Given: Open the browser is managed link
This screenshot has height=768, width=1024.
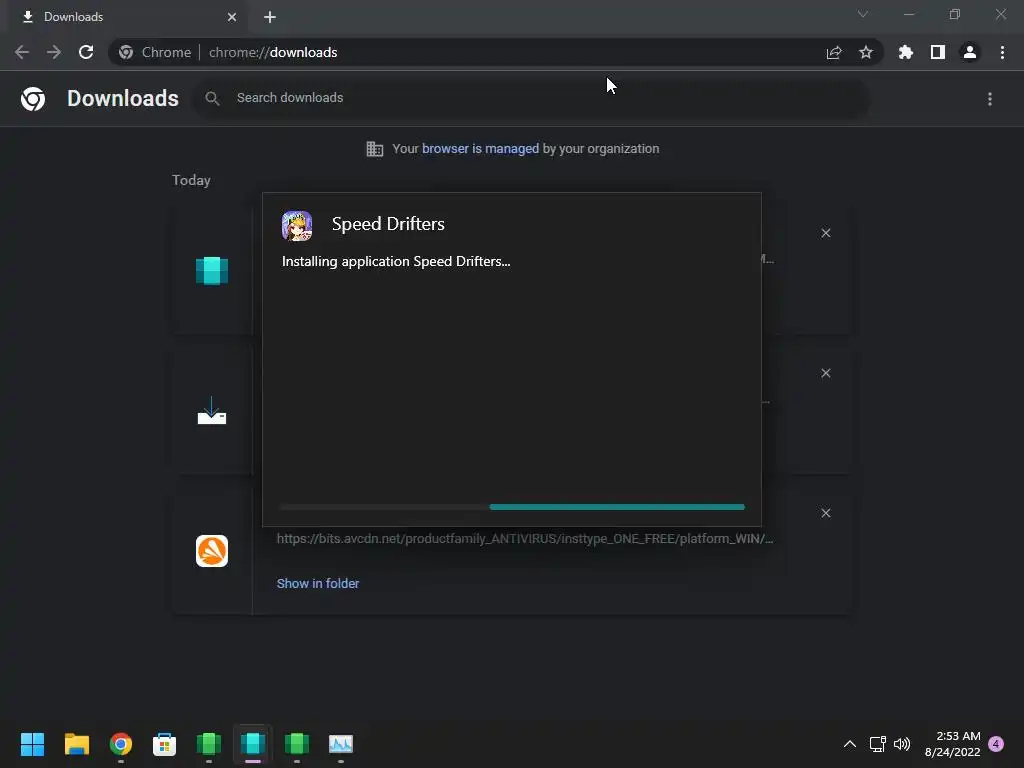Looking at the screenshot, I should [x=480, y=149].
